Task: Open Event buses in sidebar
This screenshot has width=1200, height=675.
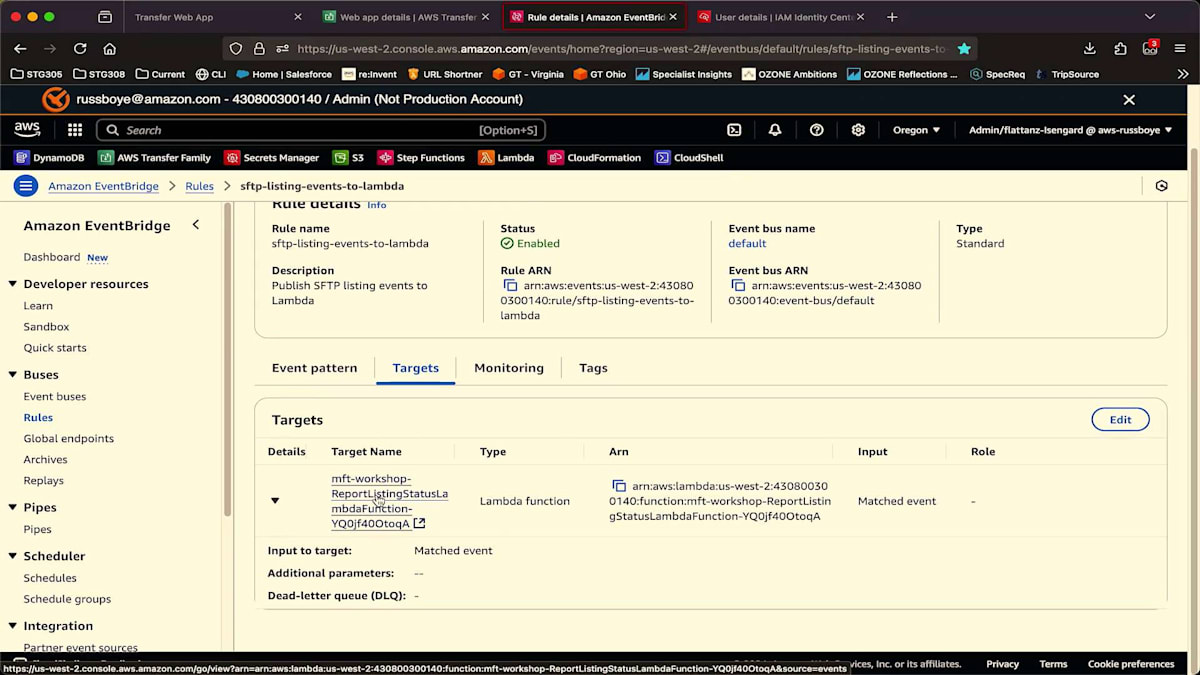Action: click(55, 397)
